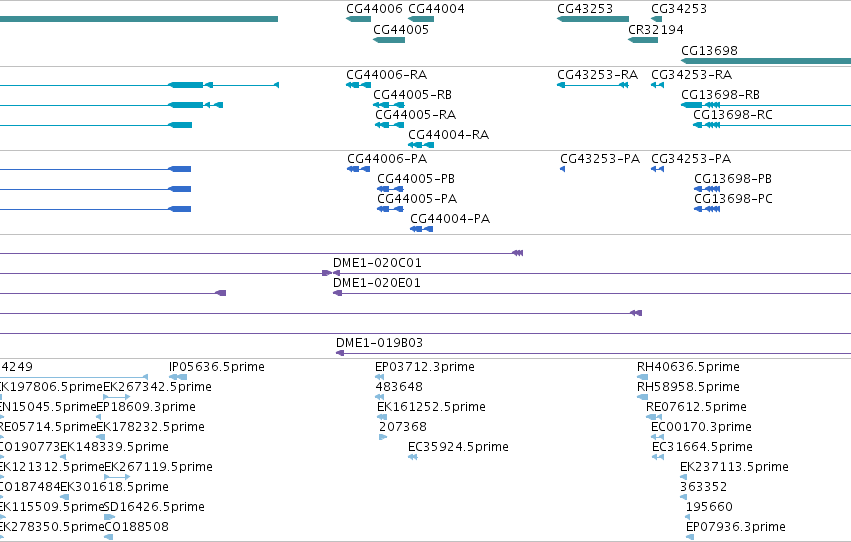
Task: Select the 207368 EST label
Action: click(403, 427)
